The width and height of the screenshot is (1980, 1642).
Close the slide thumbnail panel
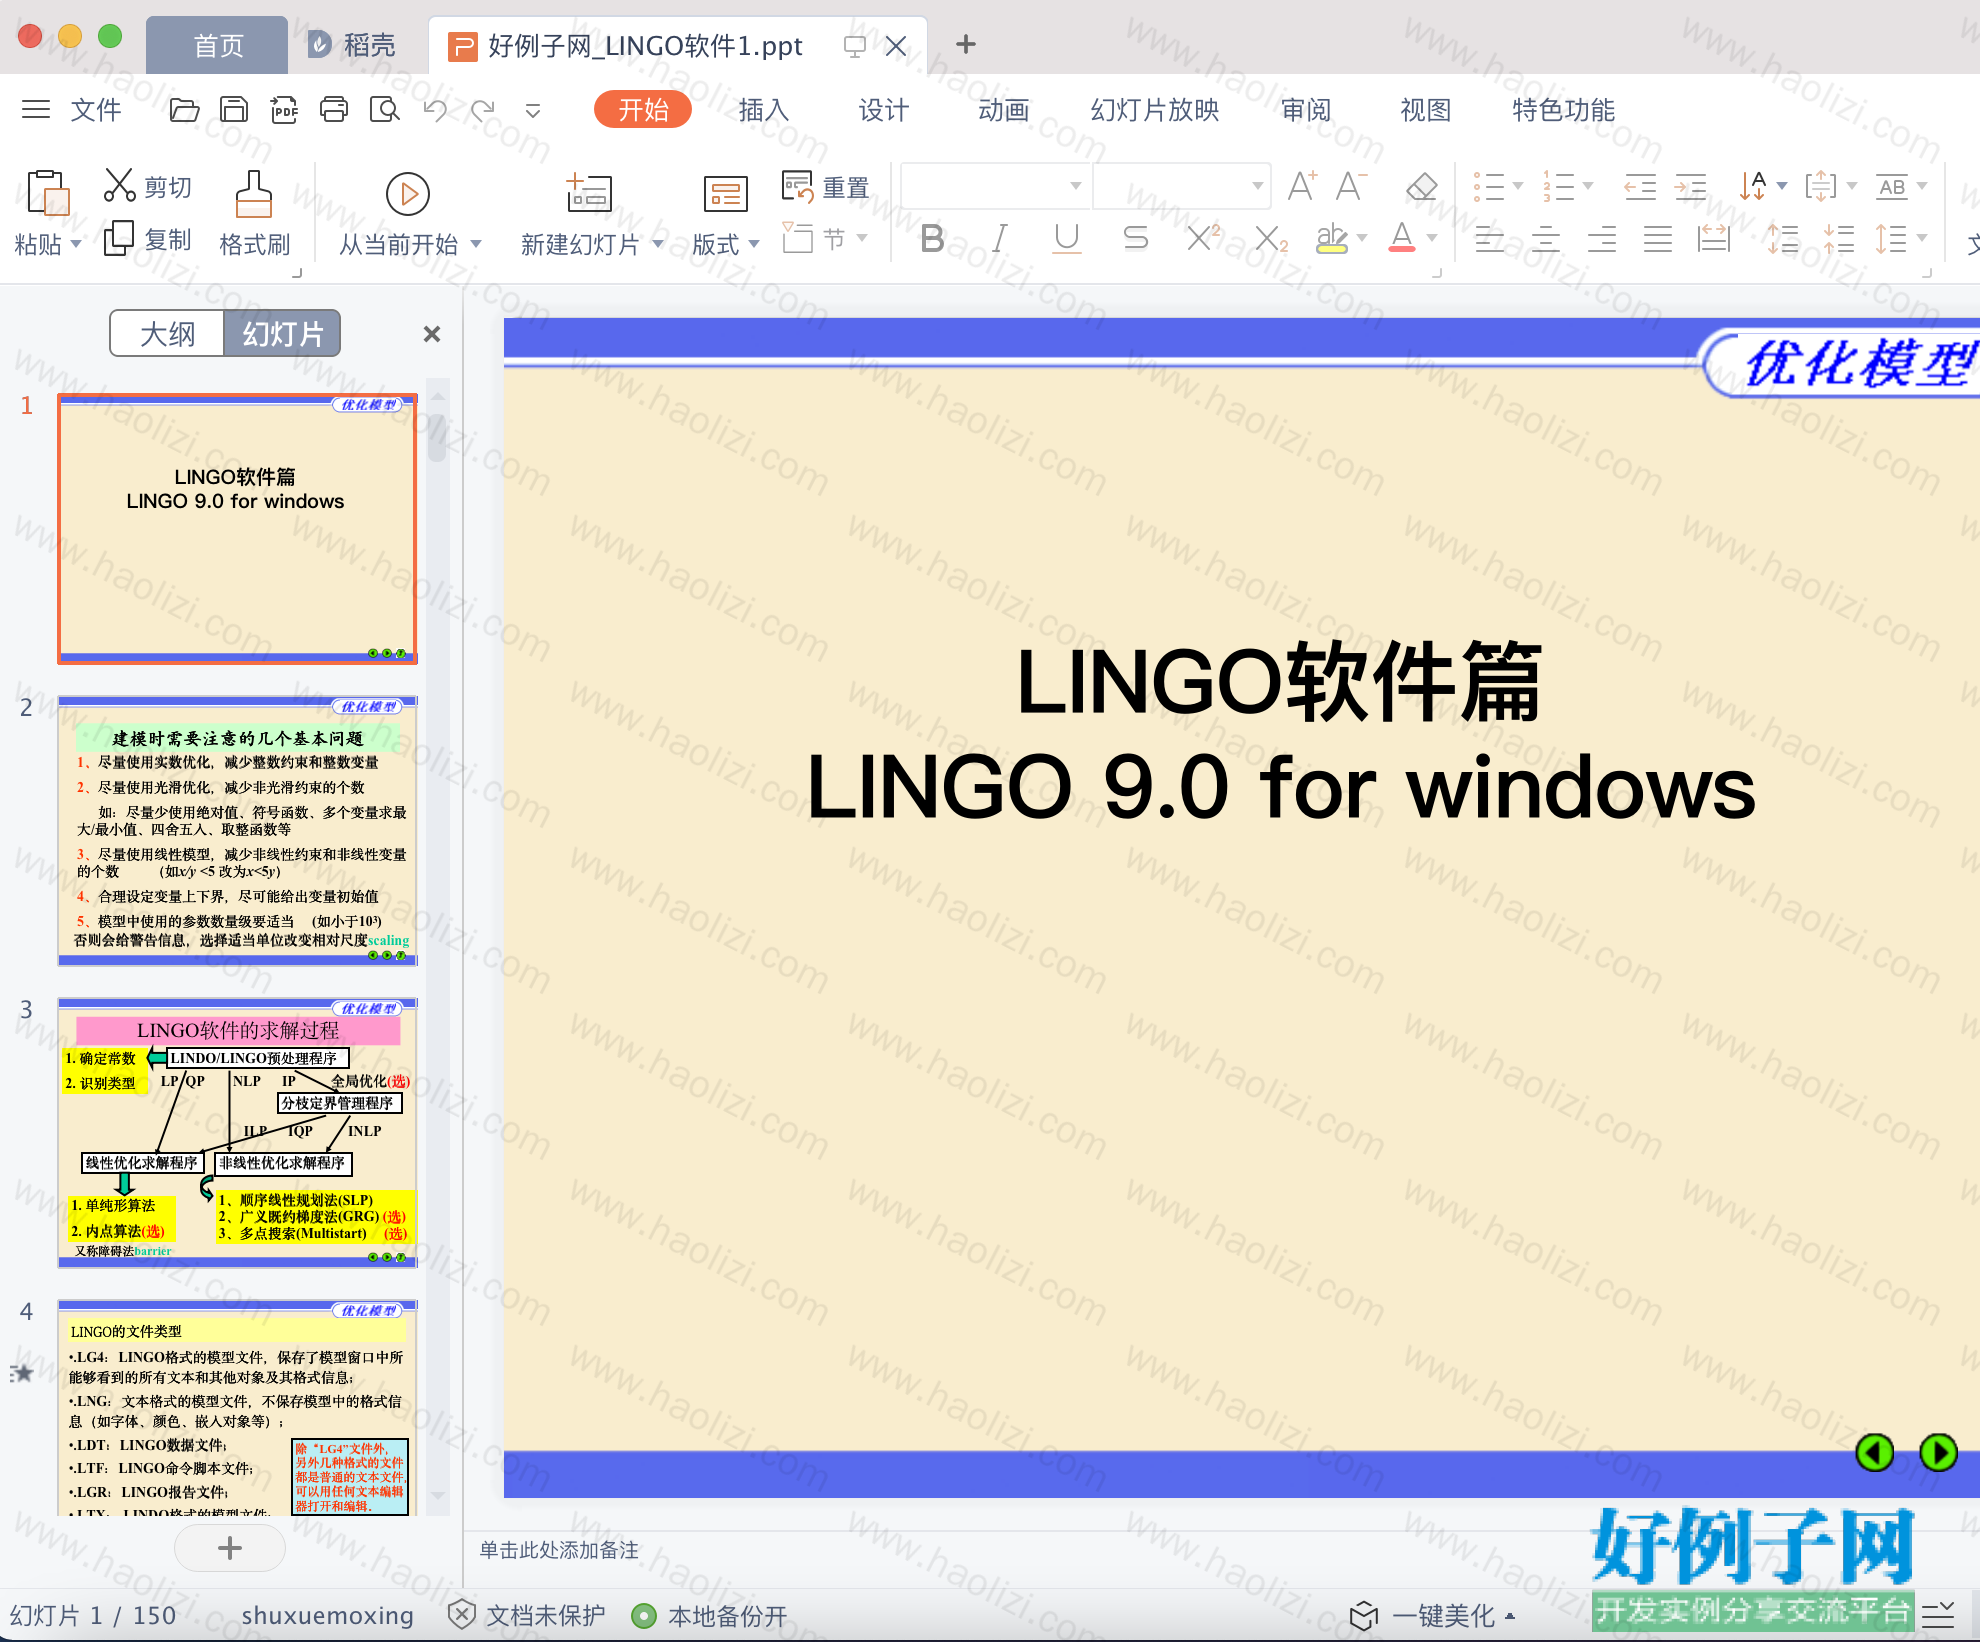[432, 334]
